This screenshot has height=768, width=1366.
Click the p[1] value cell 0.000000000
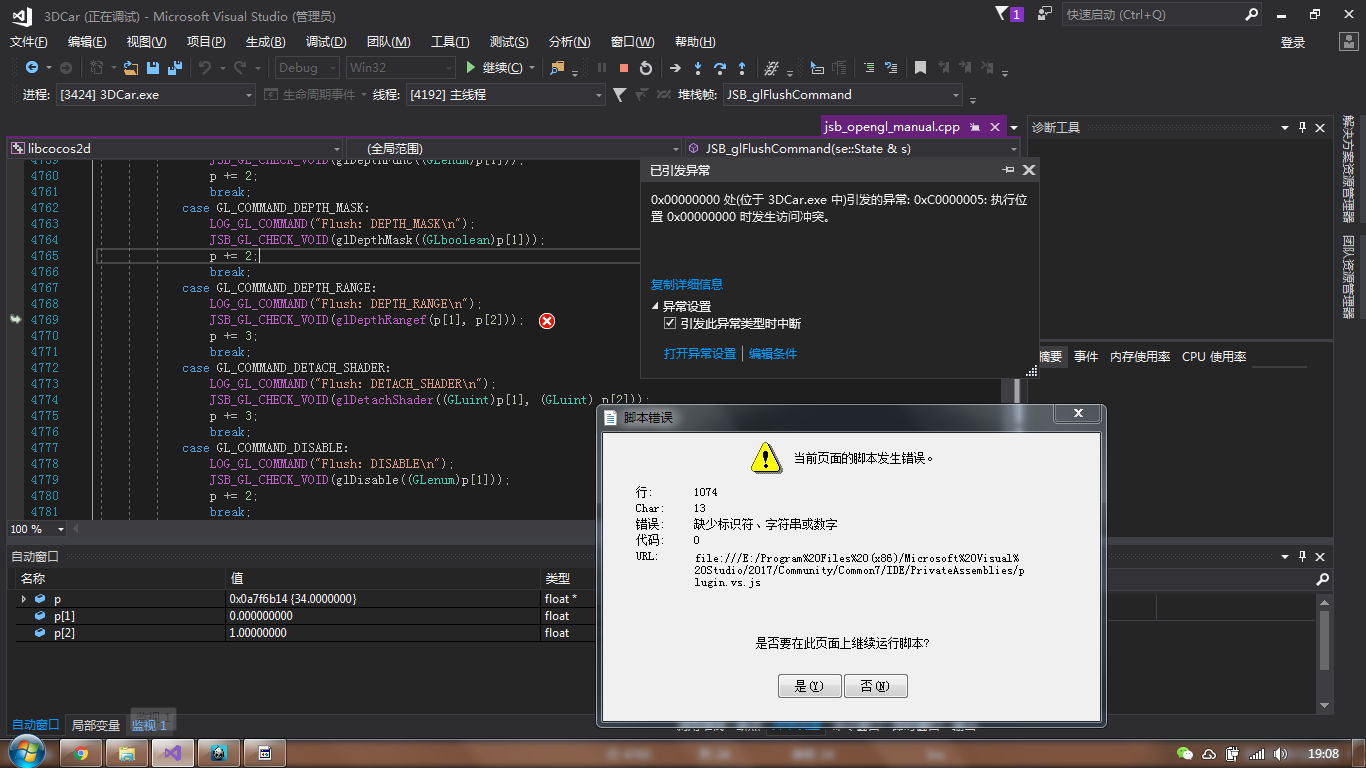click(384, 616)
